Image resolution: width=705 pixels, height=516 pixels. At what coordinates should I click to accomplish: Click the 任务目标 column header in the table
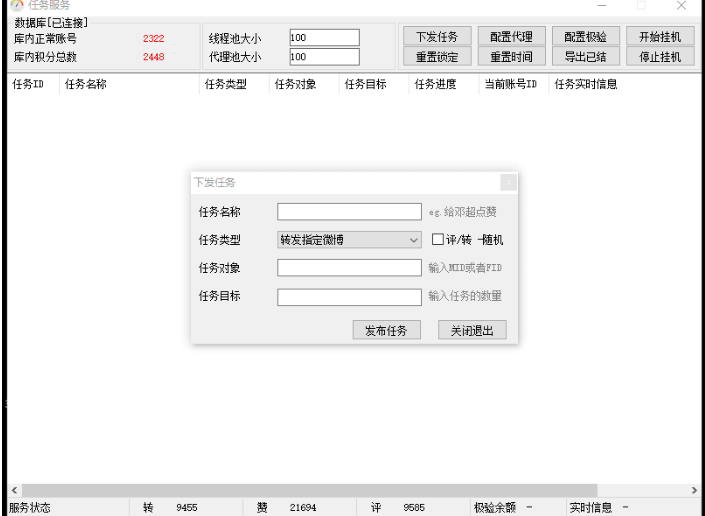(374, 84)
